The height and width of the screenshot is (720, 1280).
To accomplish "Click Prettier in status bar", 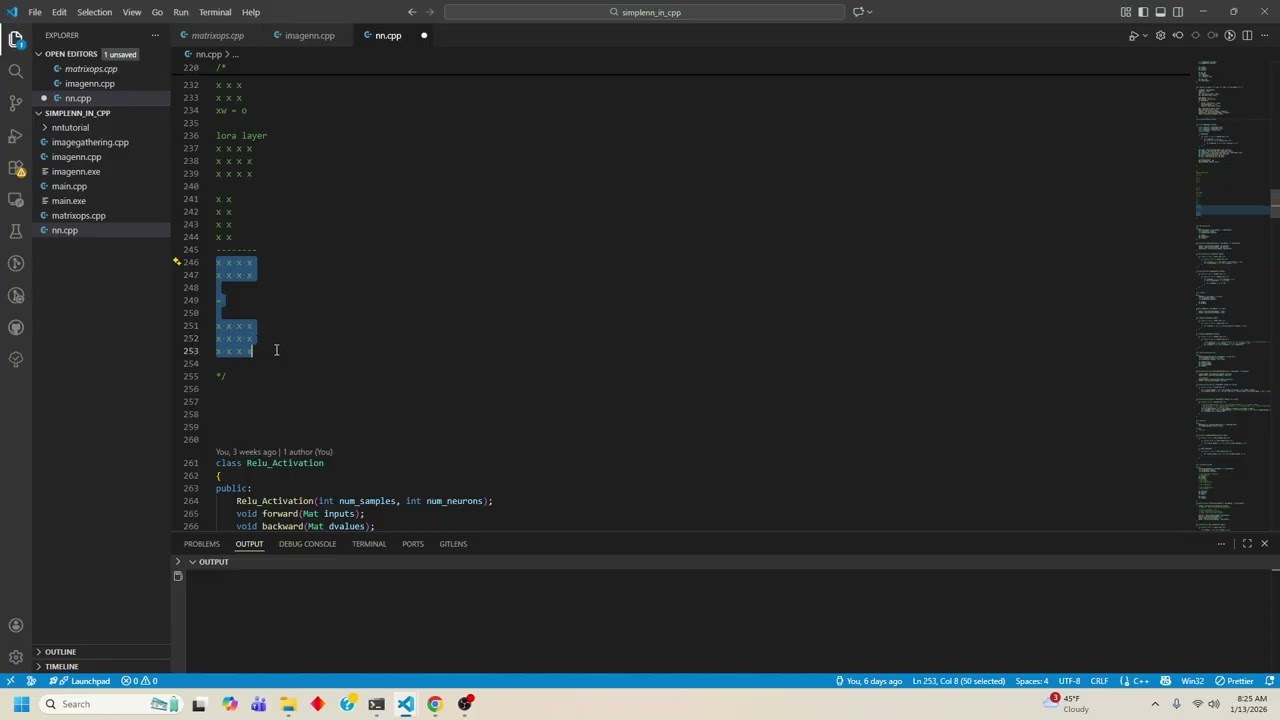I will [x=1234, y=681].
